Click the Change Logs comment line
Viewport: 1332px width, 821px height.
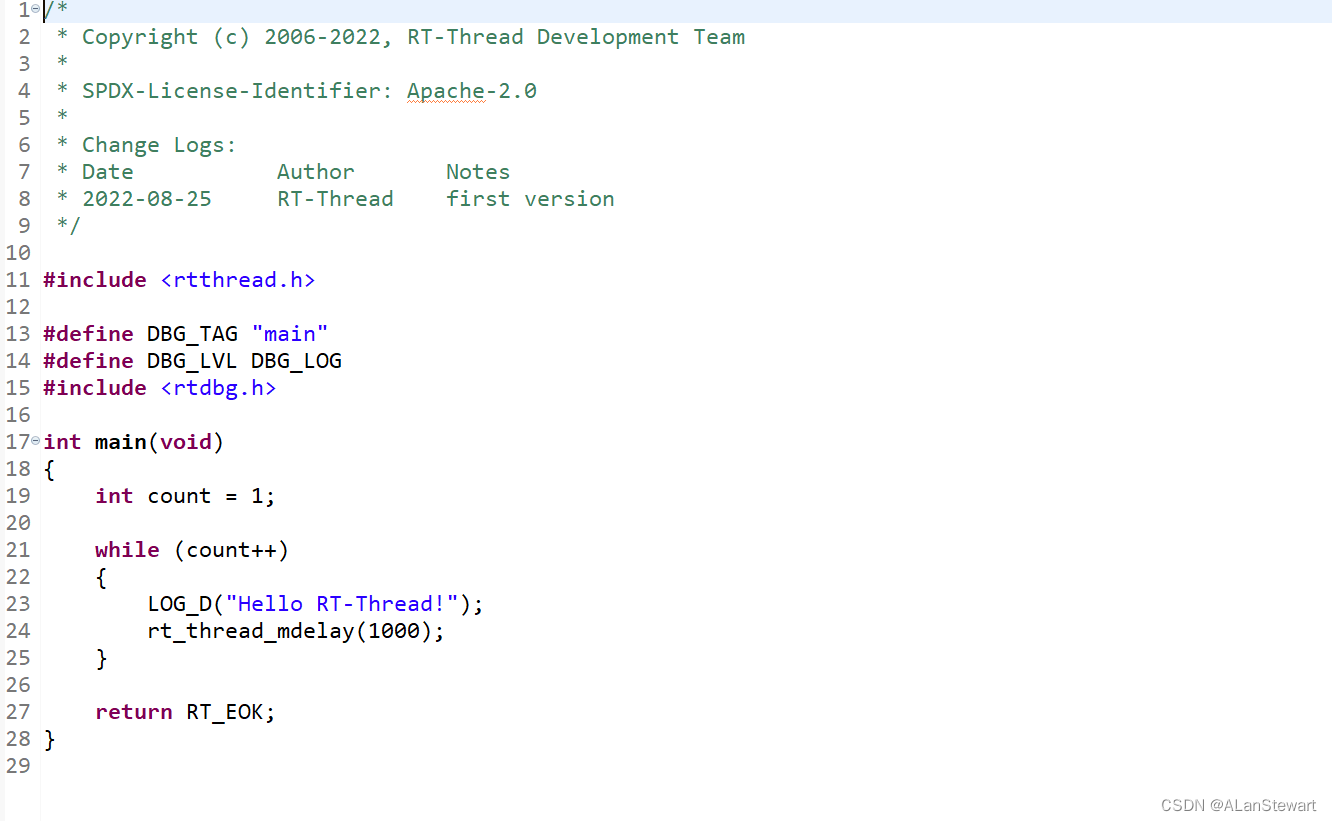pos(159,145)
